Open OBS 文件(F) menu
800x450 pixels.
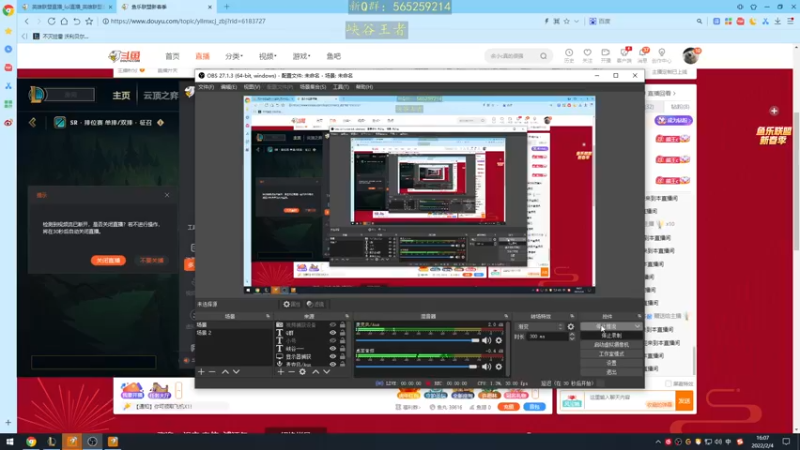pos(206,87)
